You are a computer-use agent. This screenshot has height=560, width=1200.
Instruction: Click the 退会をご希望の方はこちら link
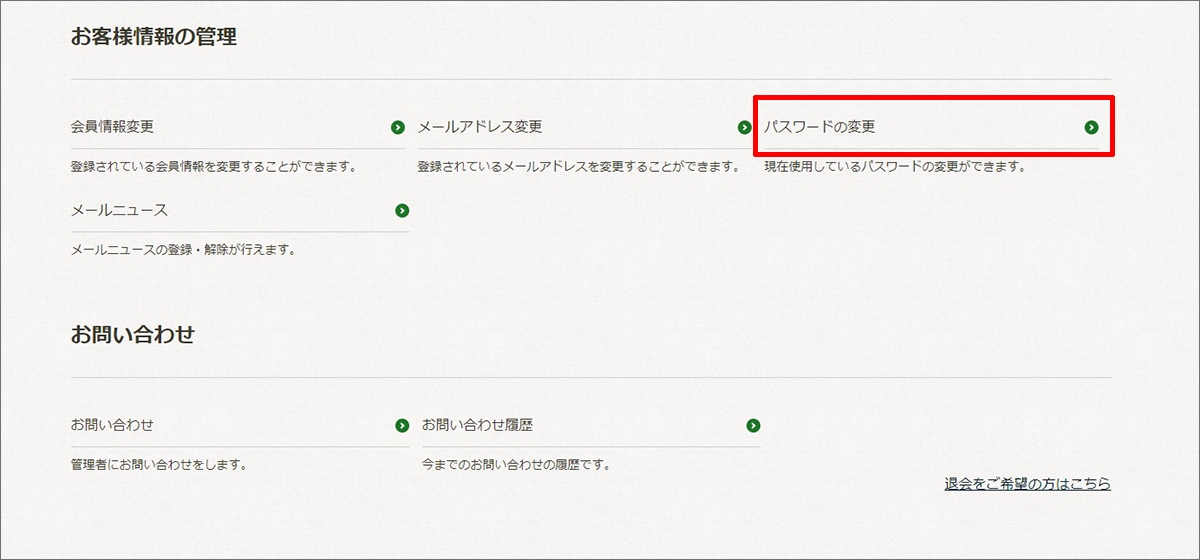[x=1027, y=484]
